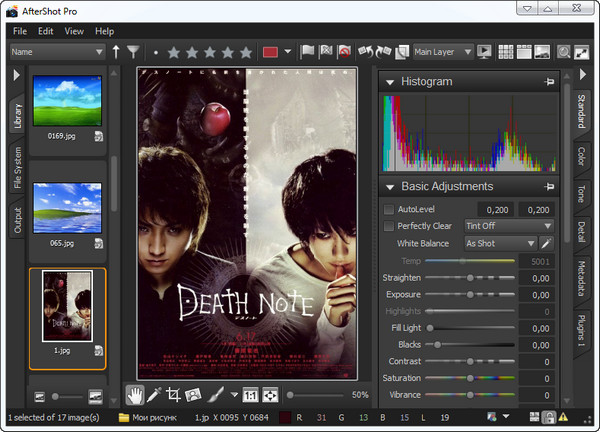The width and height of the screenshot is (600, 432).
Task: Adjust the Saturation slider
Action: coord(470,378)
